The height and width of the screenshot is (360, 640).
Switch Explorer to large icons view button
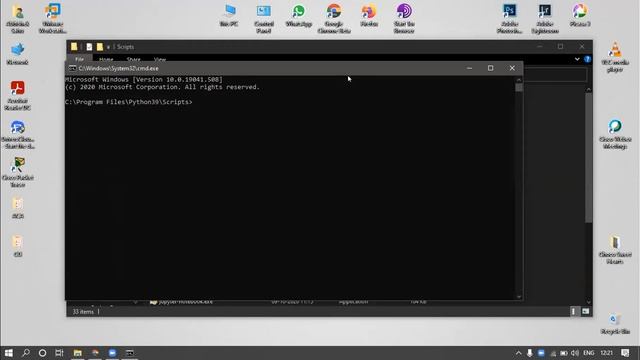586,311
